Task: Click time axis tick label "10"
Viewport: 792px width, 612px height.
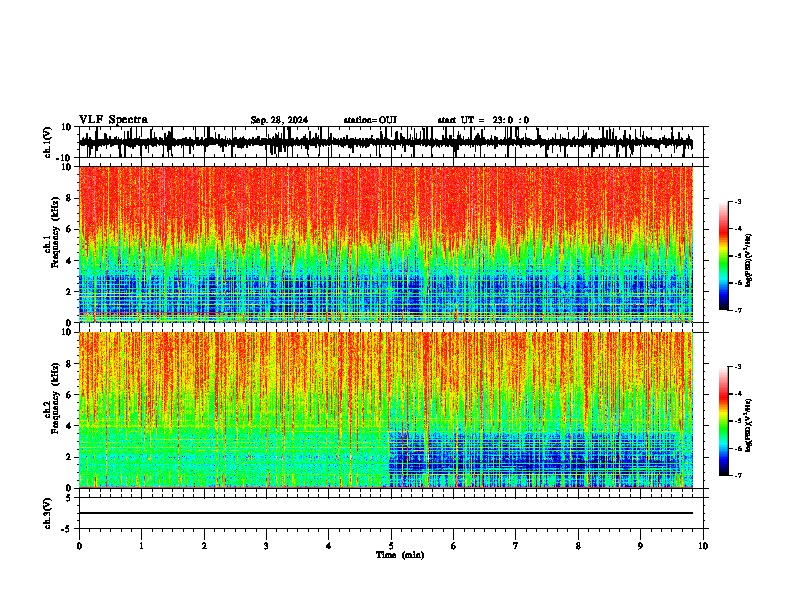Action: coord(703,546)
